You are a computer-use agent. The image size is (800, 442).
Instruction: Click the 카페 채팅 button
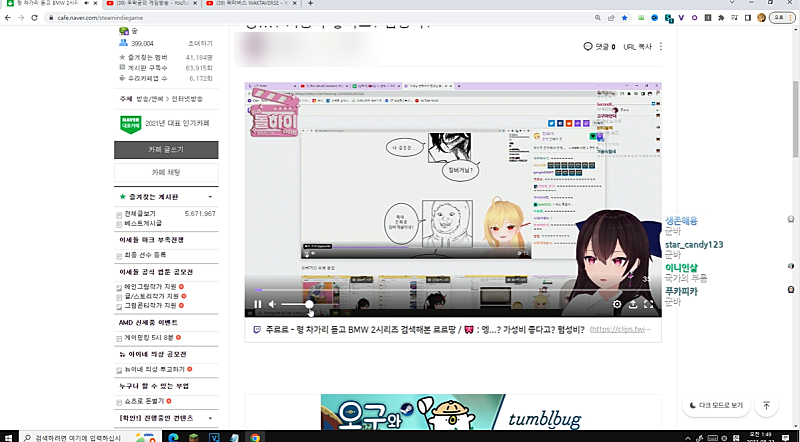click(166, 173)
